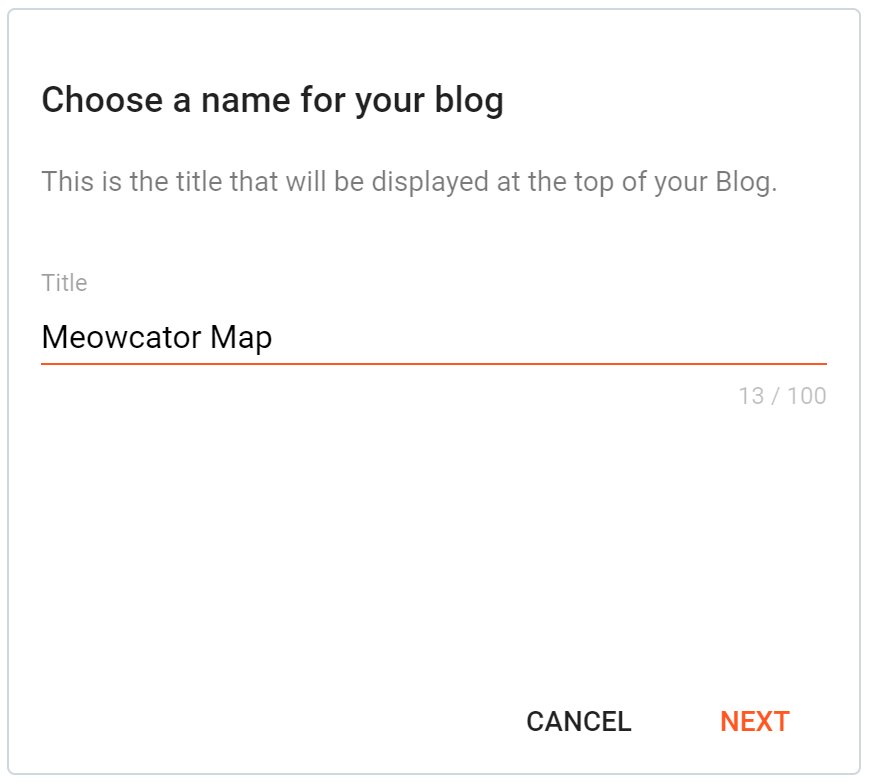The width and height of the screenshot is (869, 784).
Task: Click the Title field label
Action: pyautogui.click(x=64, y=283)
